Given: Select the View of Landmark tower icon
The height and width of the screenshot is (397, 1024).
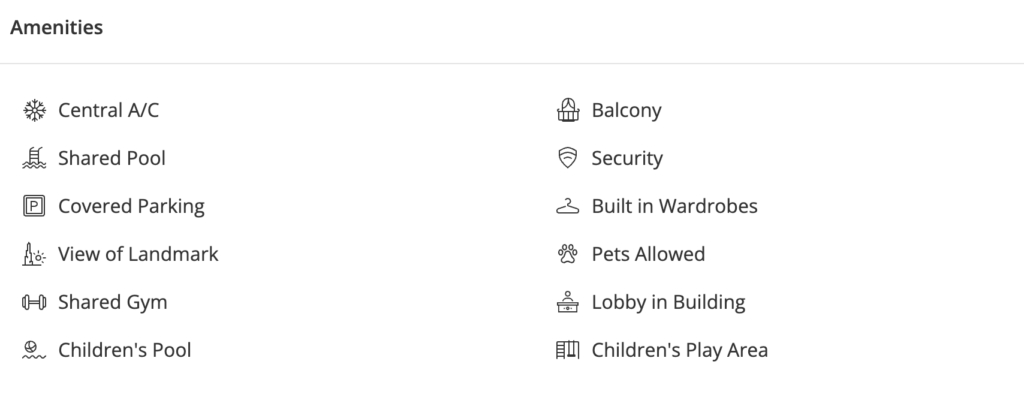Looking at the screenshot, I should coord(34,254).
